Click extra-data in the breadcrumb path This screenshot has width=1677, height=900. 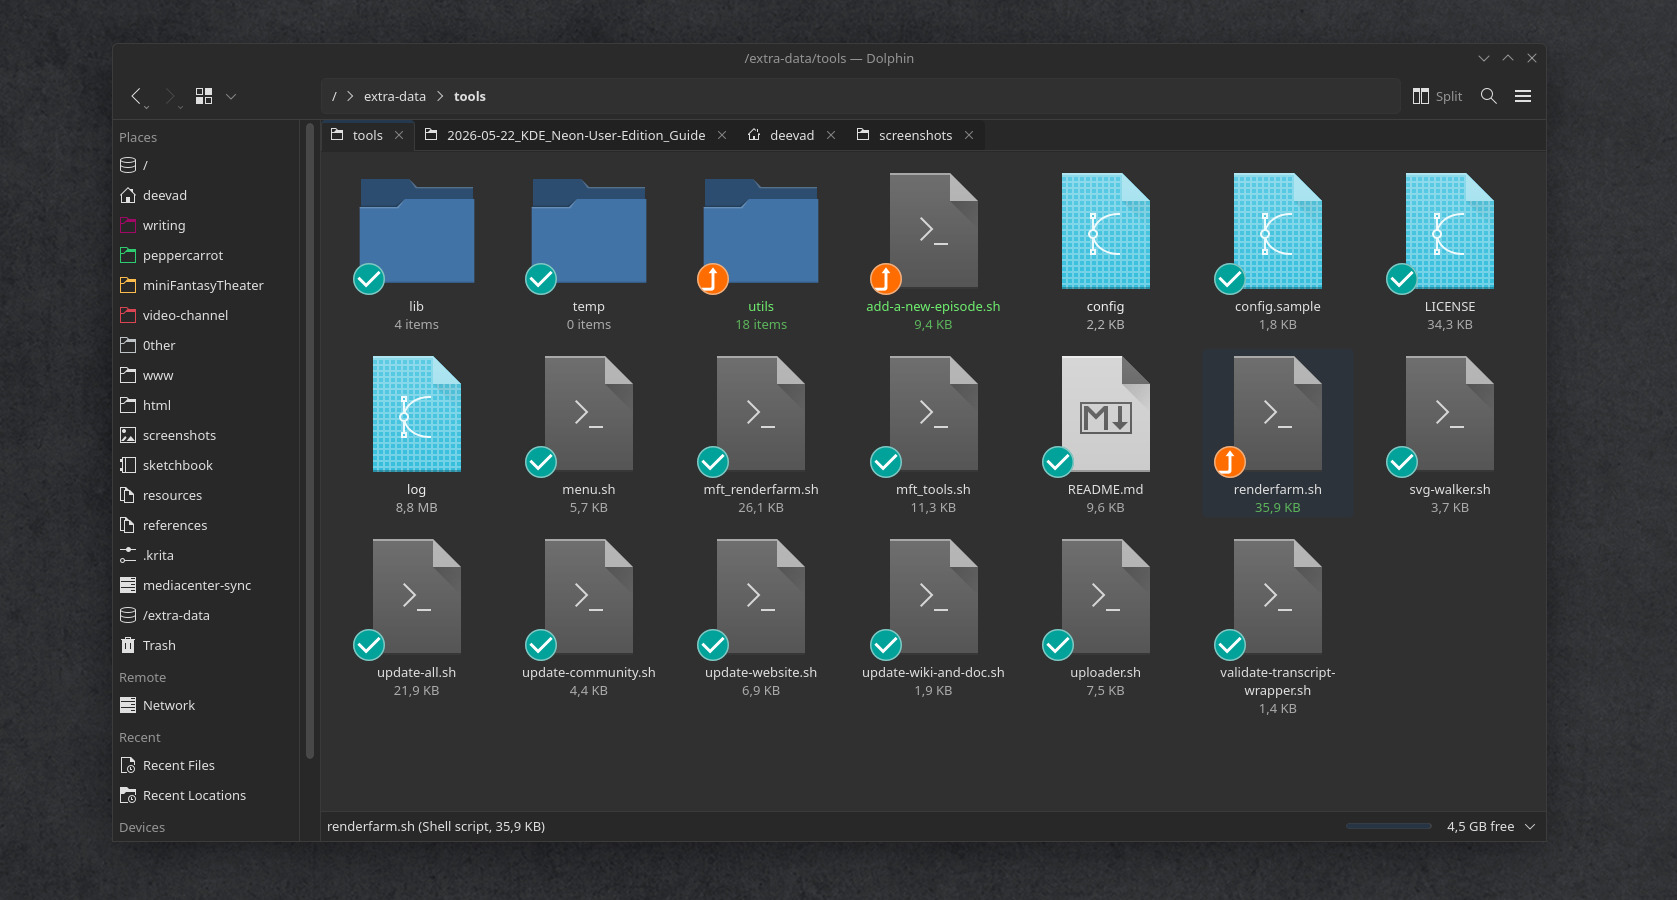pos(394,96)
